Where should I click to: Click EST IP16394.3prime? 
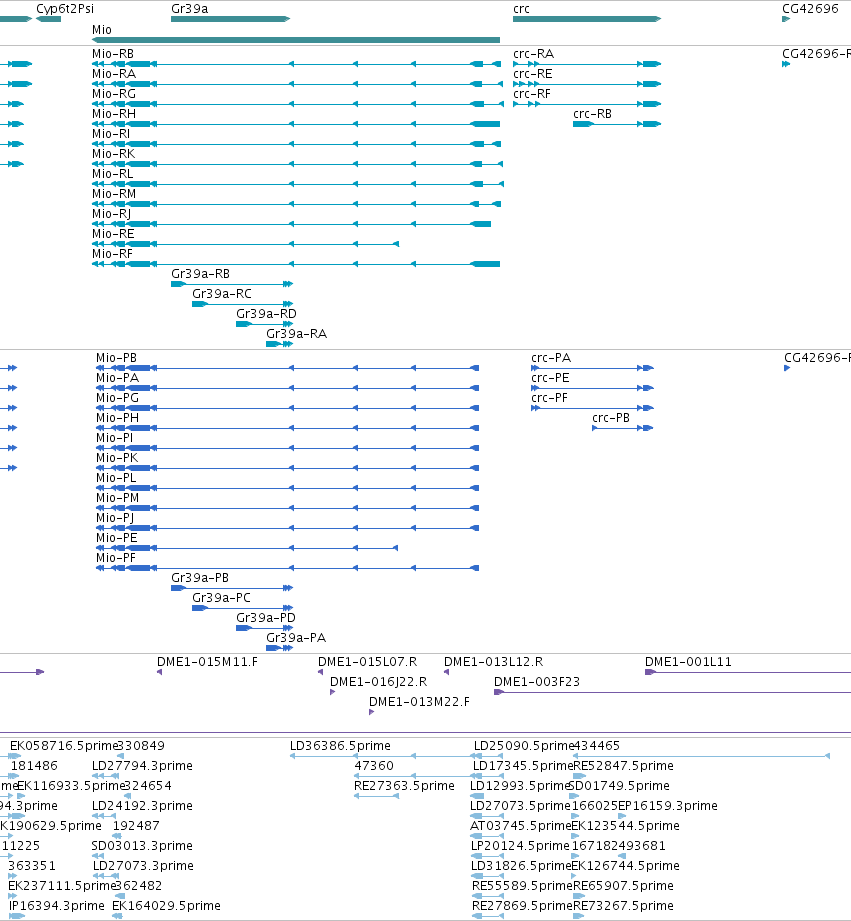[56, 905]
